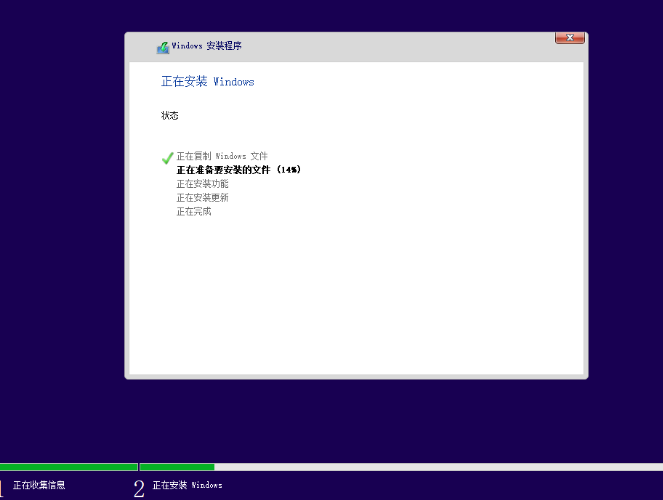Click the bold 正在准备要安装的文件 (14%) step
The width and height of the screenshot is (663, 500).
[238, 170]
